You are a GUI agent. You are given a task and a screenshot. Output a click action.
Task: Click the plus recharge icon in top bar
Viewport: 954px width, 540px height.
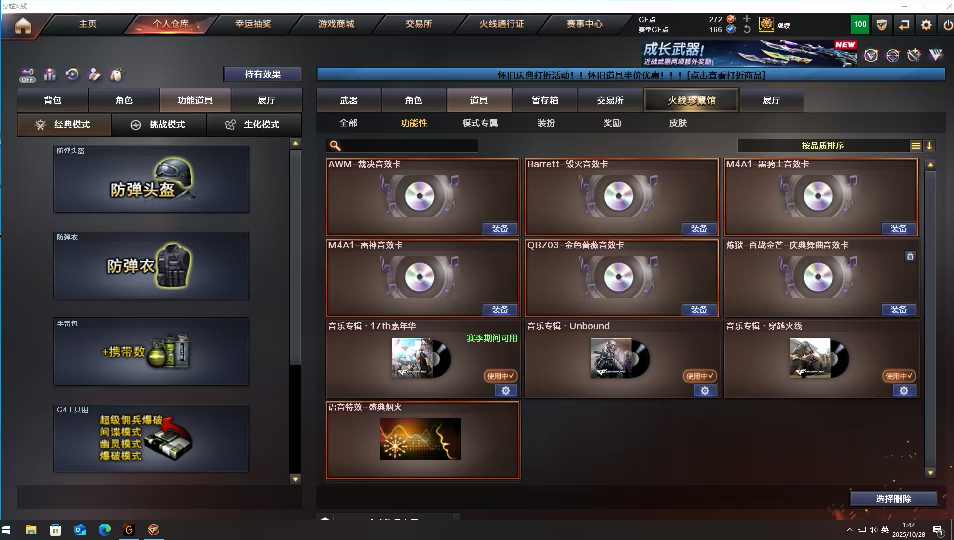coord(747,19)
